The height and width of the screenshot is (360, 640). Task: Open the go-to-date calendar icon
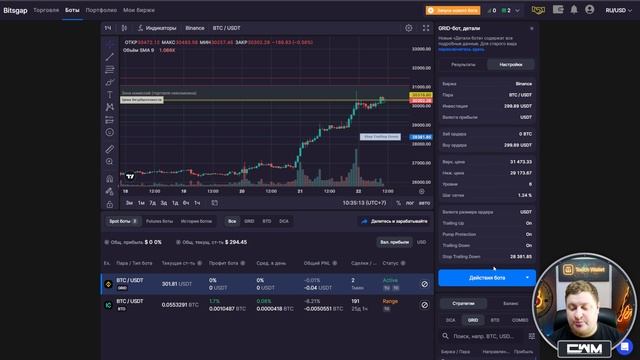click(x=215, y=203)
